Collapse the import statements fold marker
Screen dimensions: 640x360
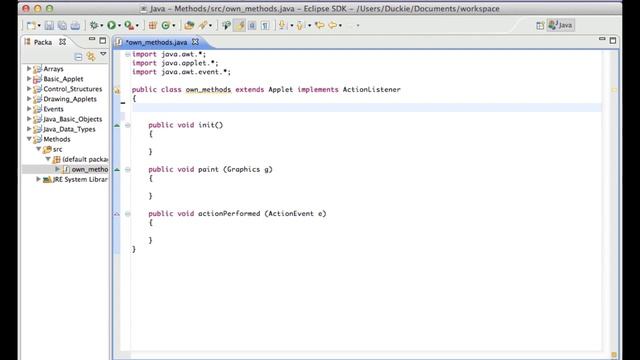tap(128, 54)
